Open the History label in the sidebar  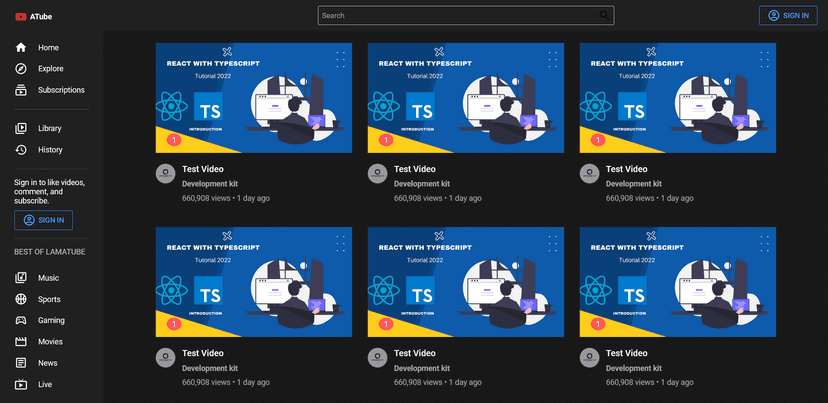tap(50, 150)
